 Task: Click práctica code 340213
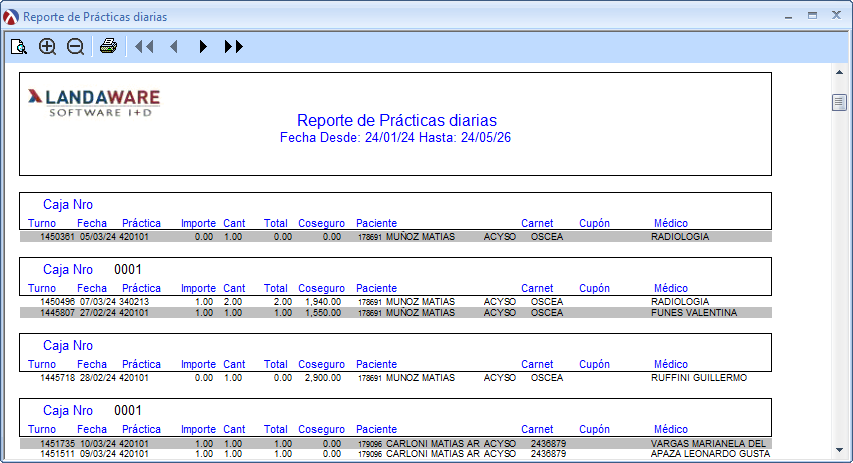pyautogui.click(x=134, y=302)
